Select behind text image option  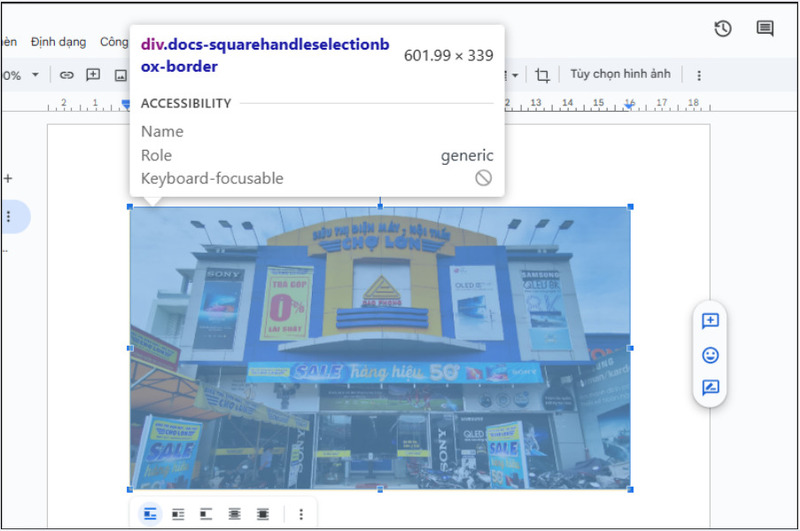click(235, 514)
